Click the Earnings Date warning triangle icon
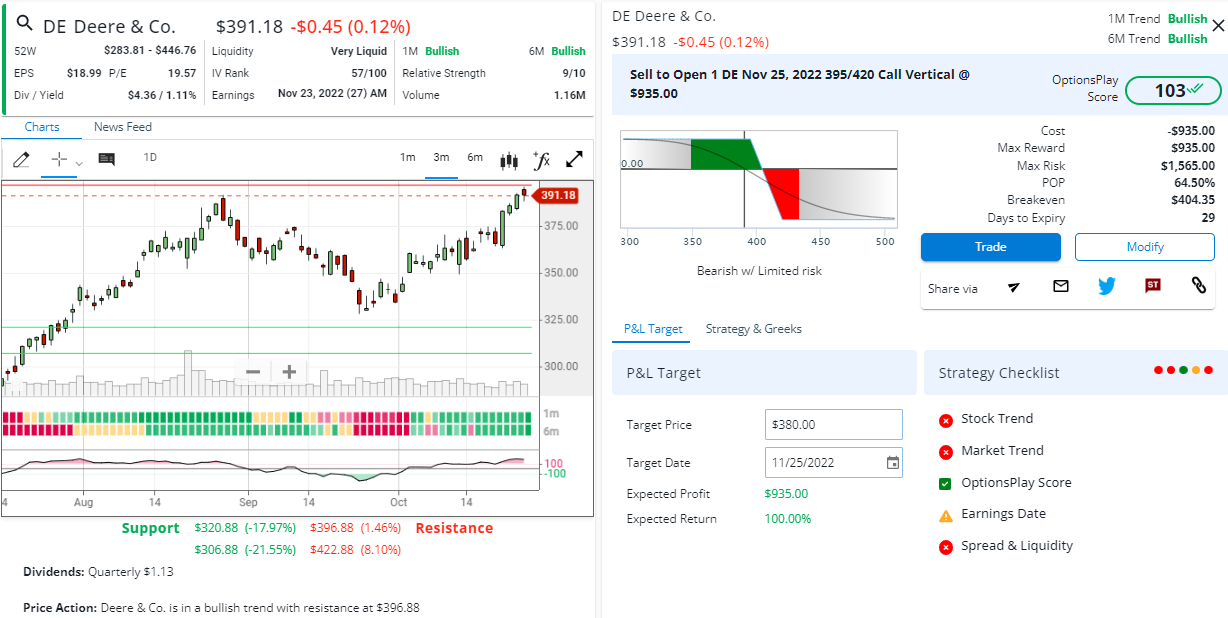 [x=946, y=515]
